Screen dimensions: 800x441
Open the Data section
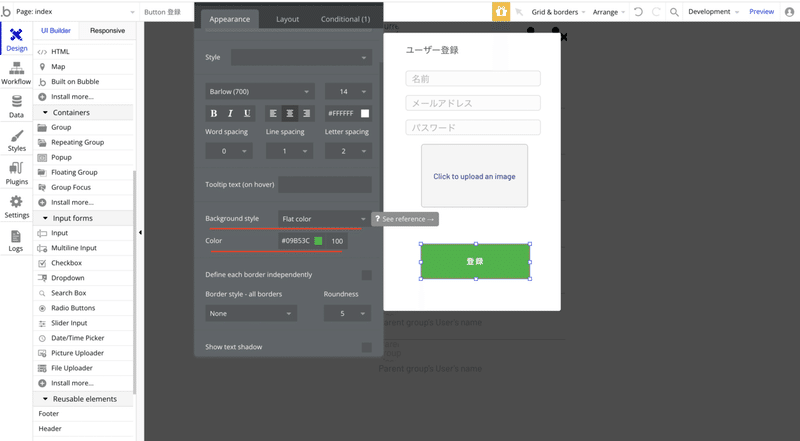(x=16, y=107)
